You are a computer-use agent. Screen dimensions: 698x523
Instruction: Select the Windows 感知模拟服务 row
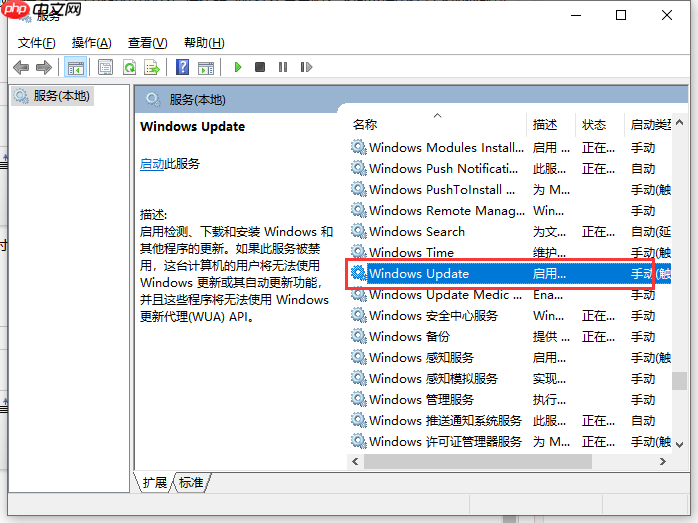[x=510, y=378]
